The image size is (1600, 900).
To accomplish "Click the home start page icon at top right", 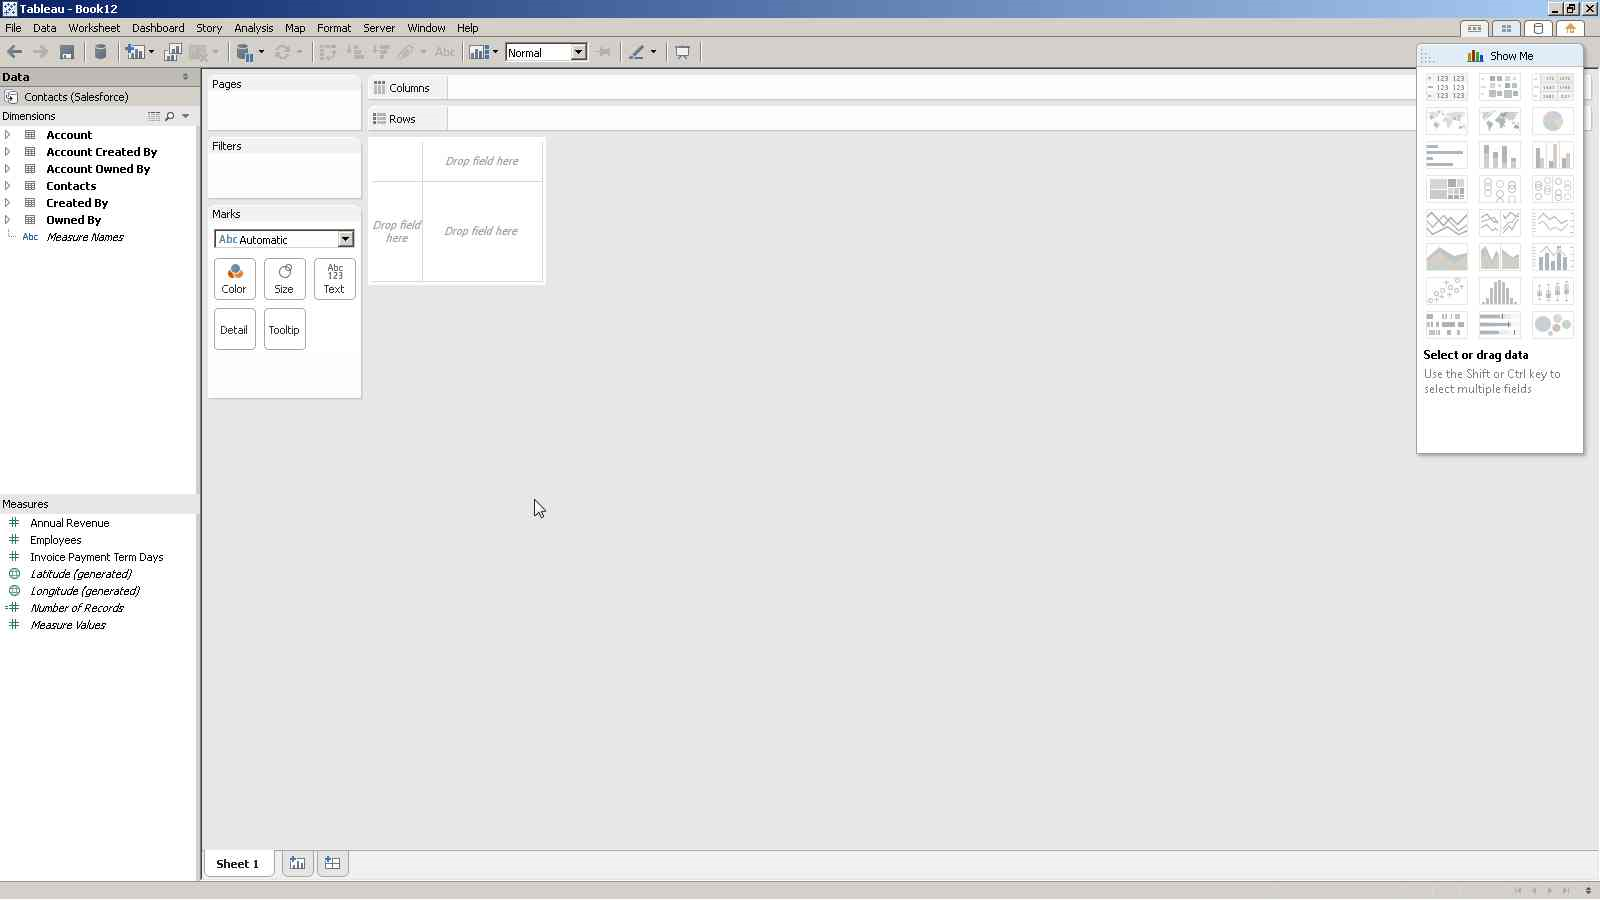I will click(1570, 28).
